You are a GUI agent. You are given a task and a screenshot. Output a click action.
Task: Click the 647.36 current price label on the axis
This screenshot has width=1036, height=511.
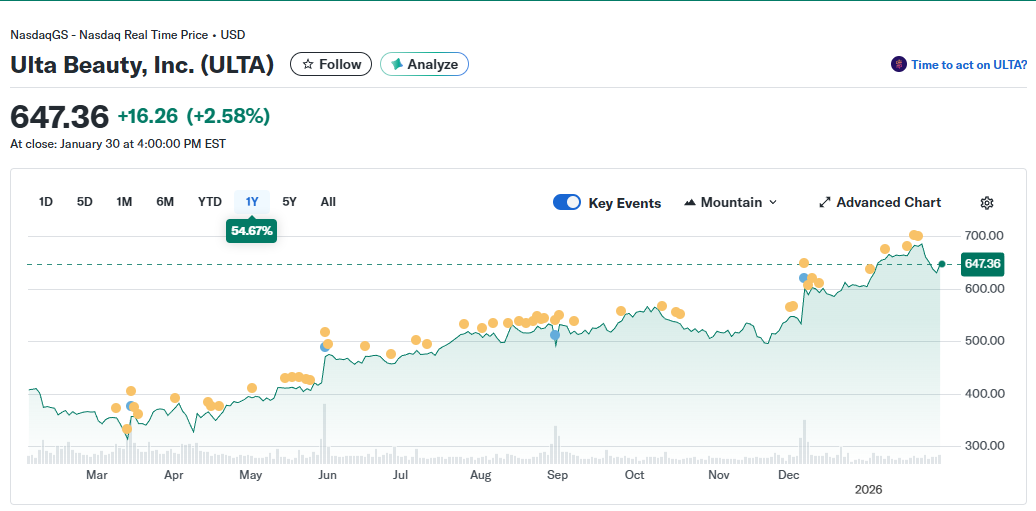point(982,264)
